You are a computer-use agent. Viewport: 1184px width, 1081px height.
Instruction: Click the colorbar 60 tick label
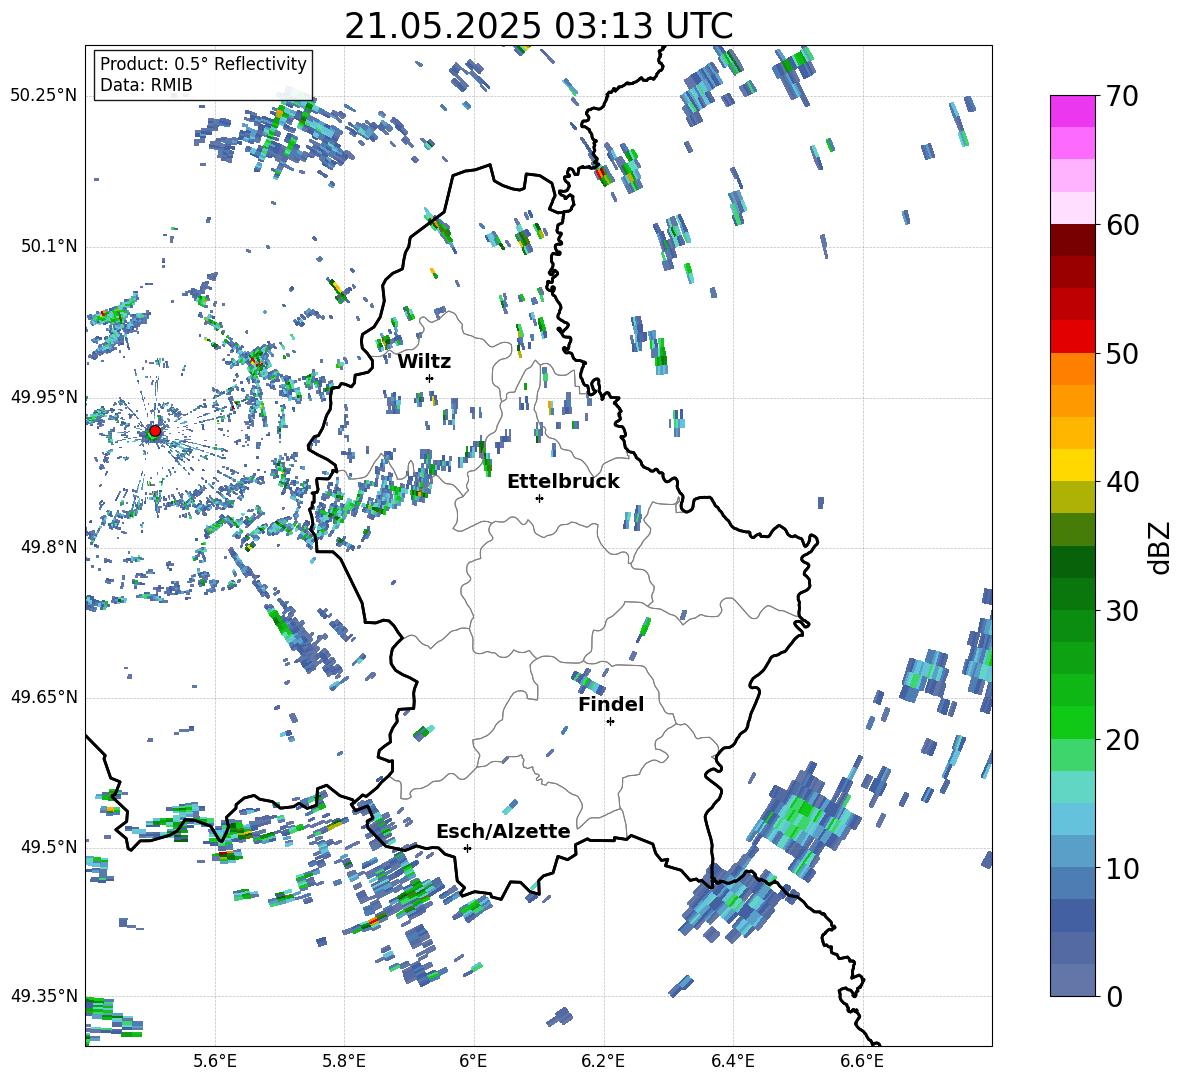pos(1122,225)
